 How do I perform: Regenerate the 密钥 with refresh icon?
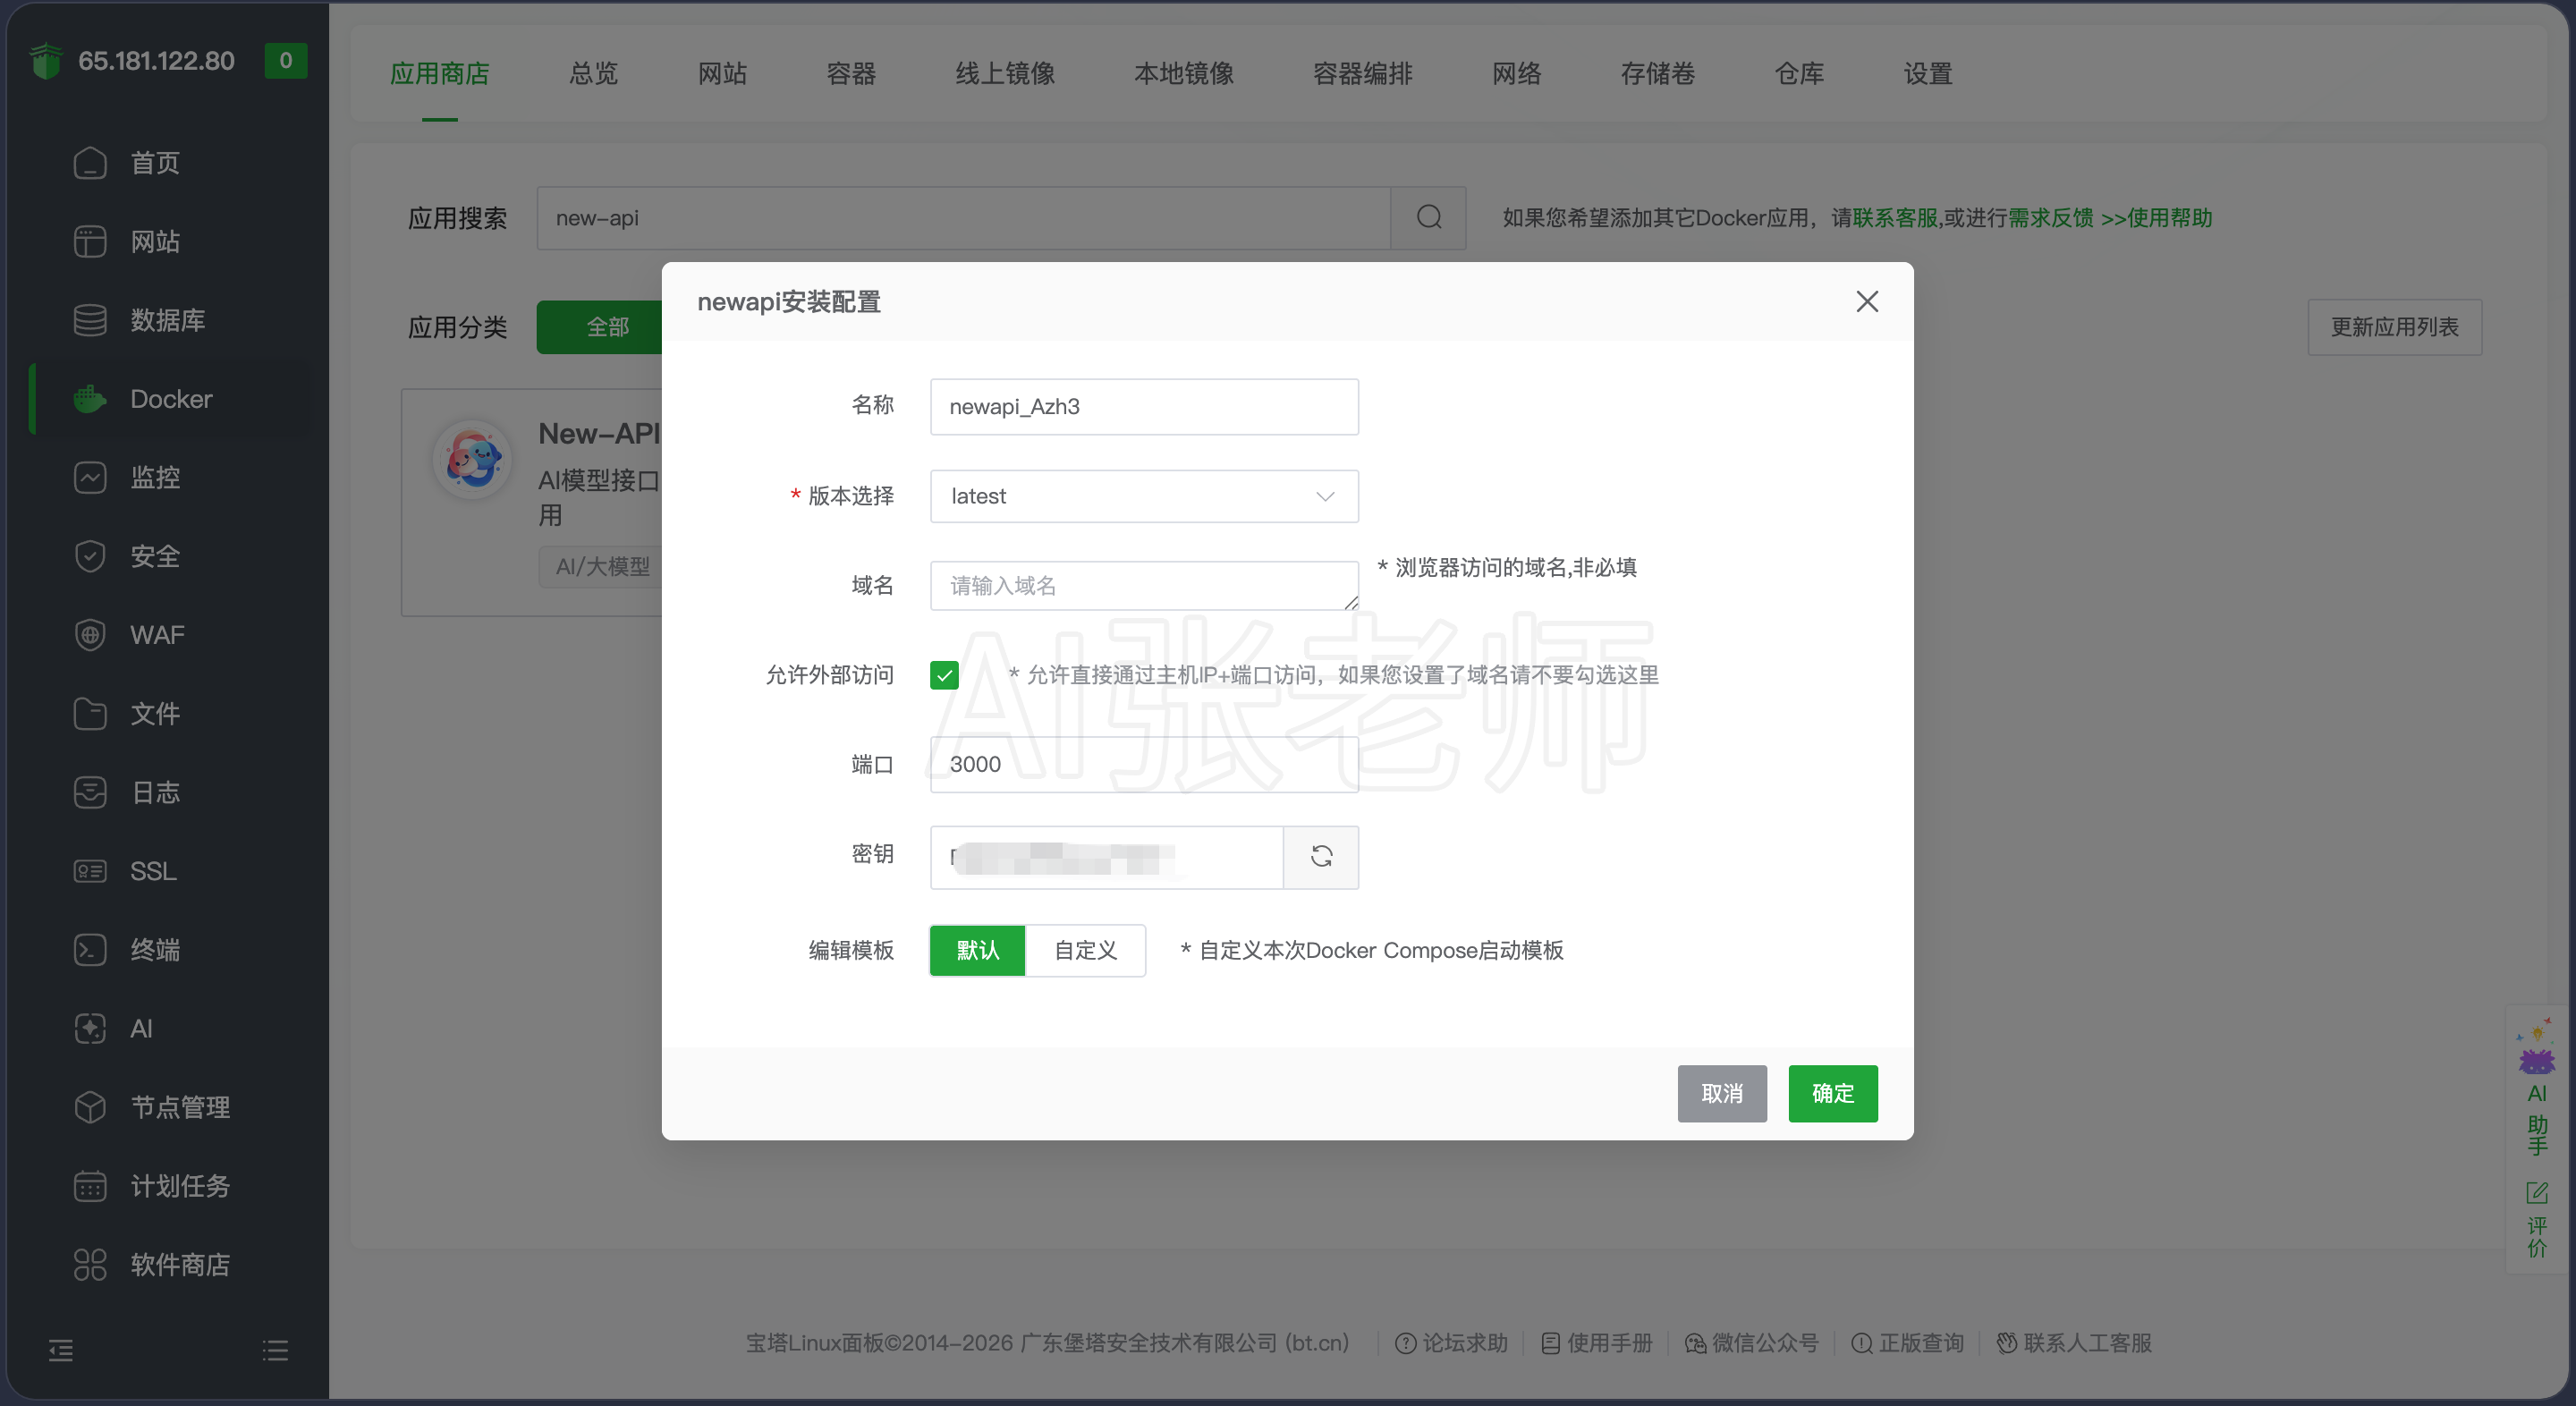pyautogui.click(x=1321, y=856)
